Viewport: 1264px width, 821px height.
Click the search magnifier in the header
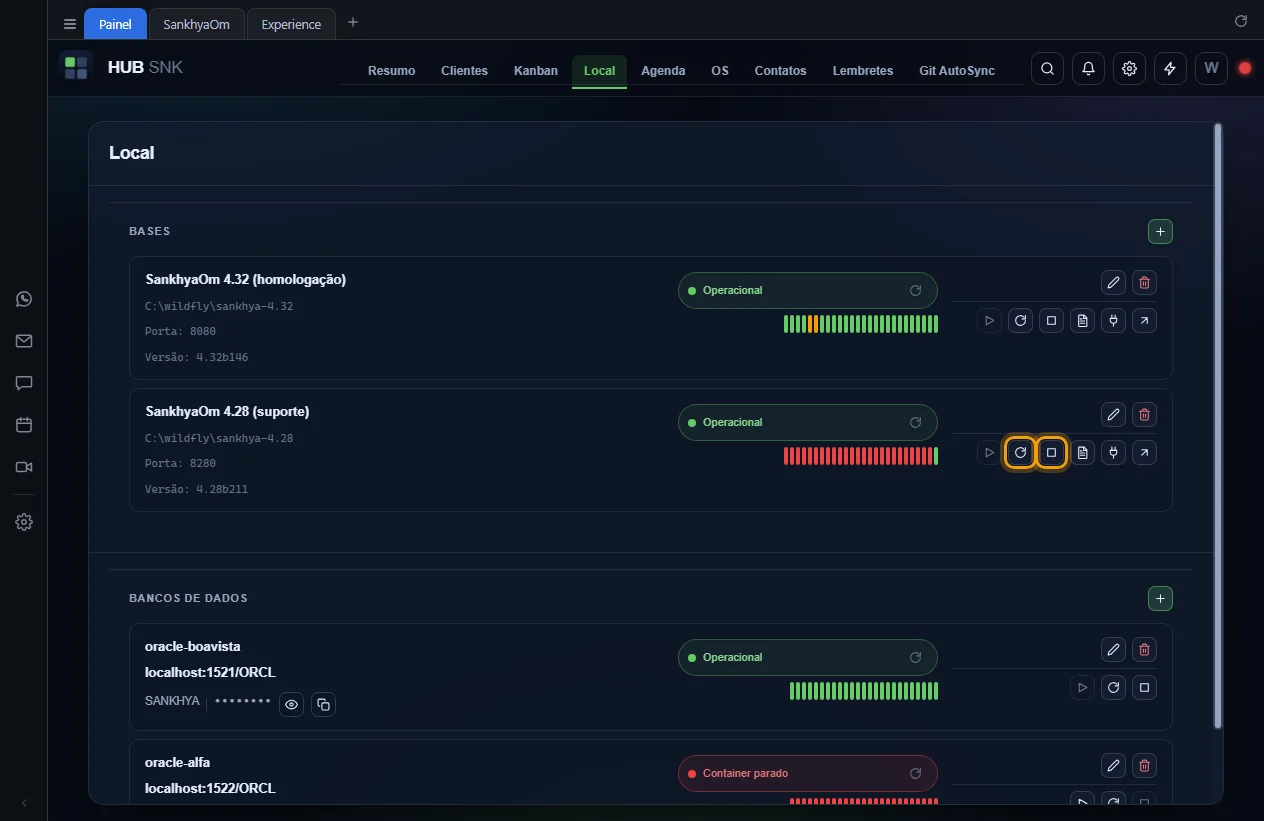click(x=1047, y=69)
